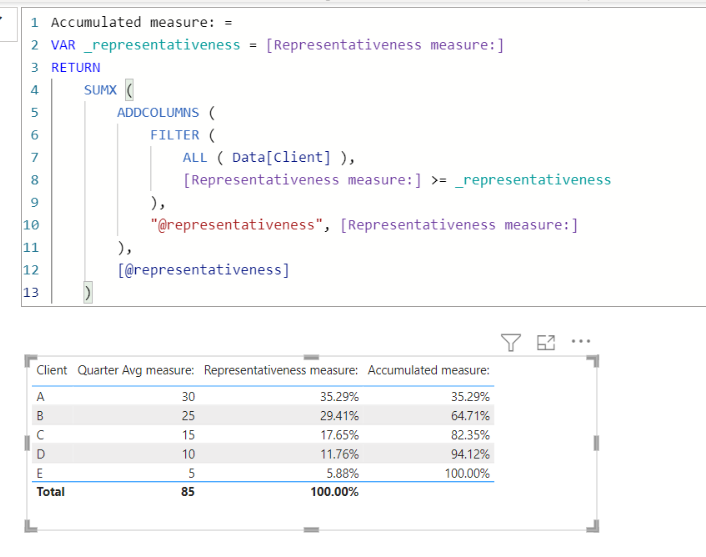Click the 35.29% Representativeness value for A
706x557 pixels.
coord(339,397)
